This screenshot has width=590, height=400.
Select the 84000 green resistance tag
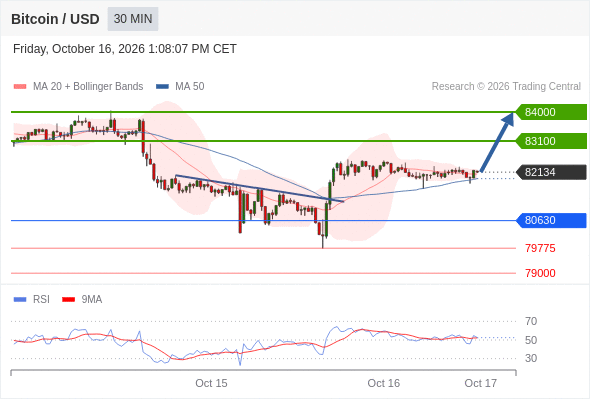[551, 112]
